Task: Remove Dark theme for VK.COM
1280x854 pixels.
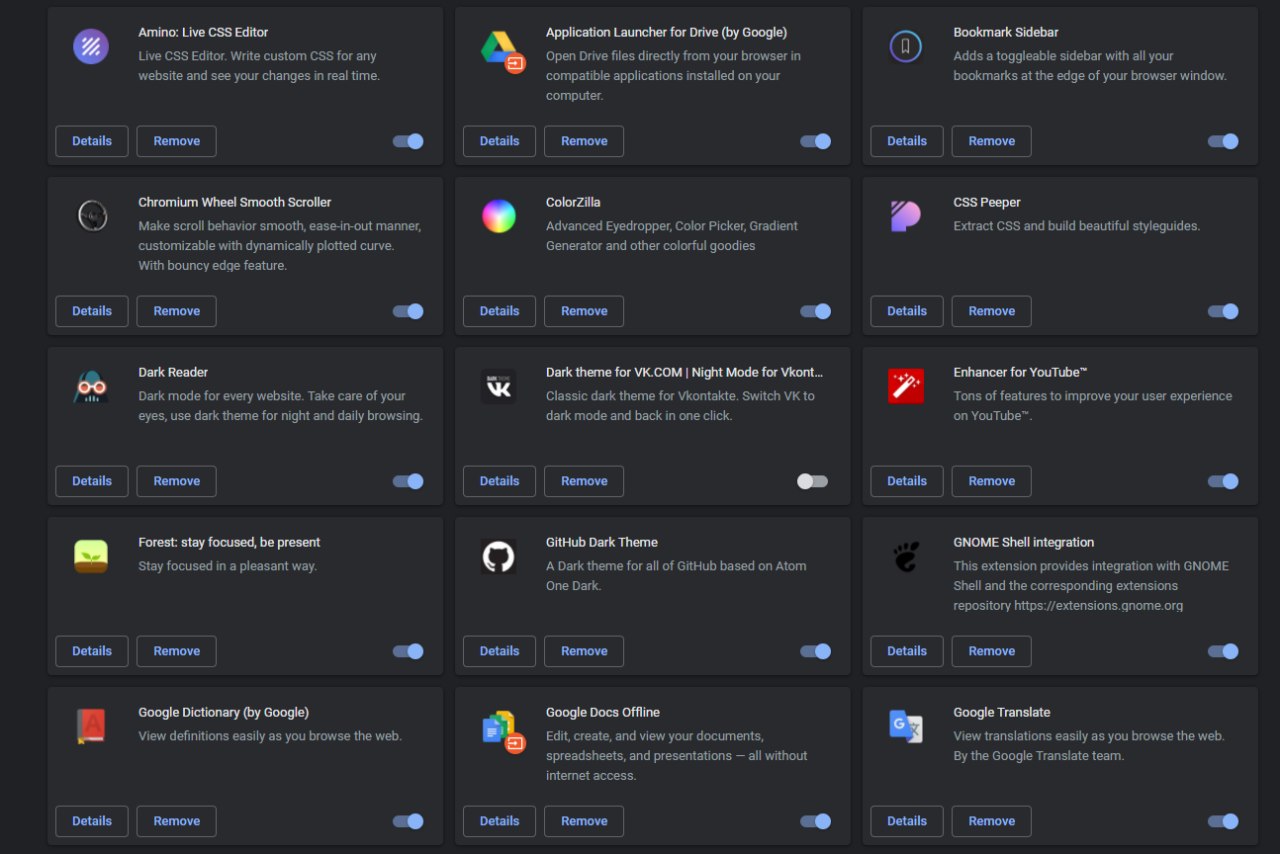Action: [584, 481]
